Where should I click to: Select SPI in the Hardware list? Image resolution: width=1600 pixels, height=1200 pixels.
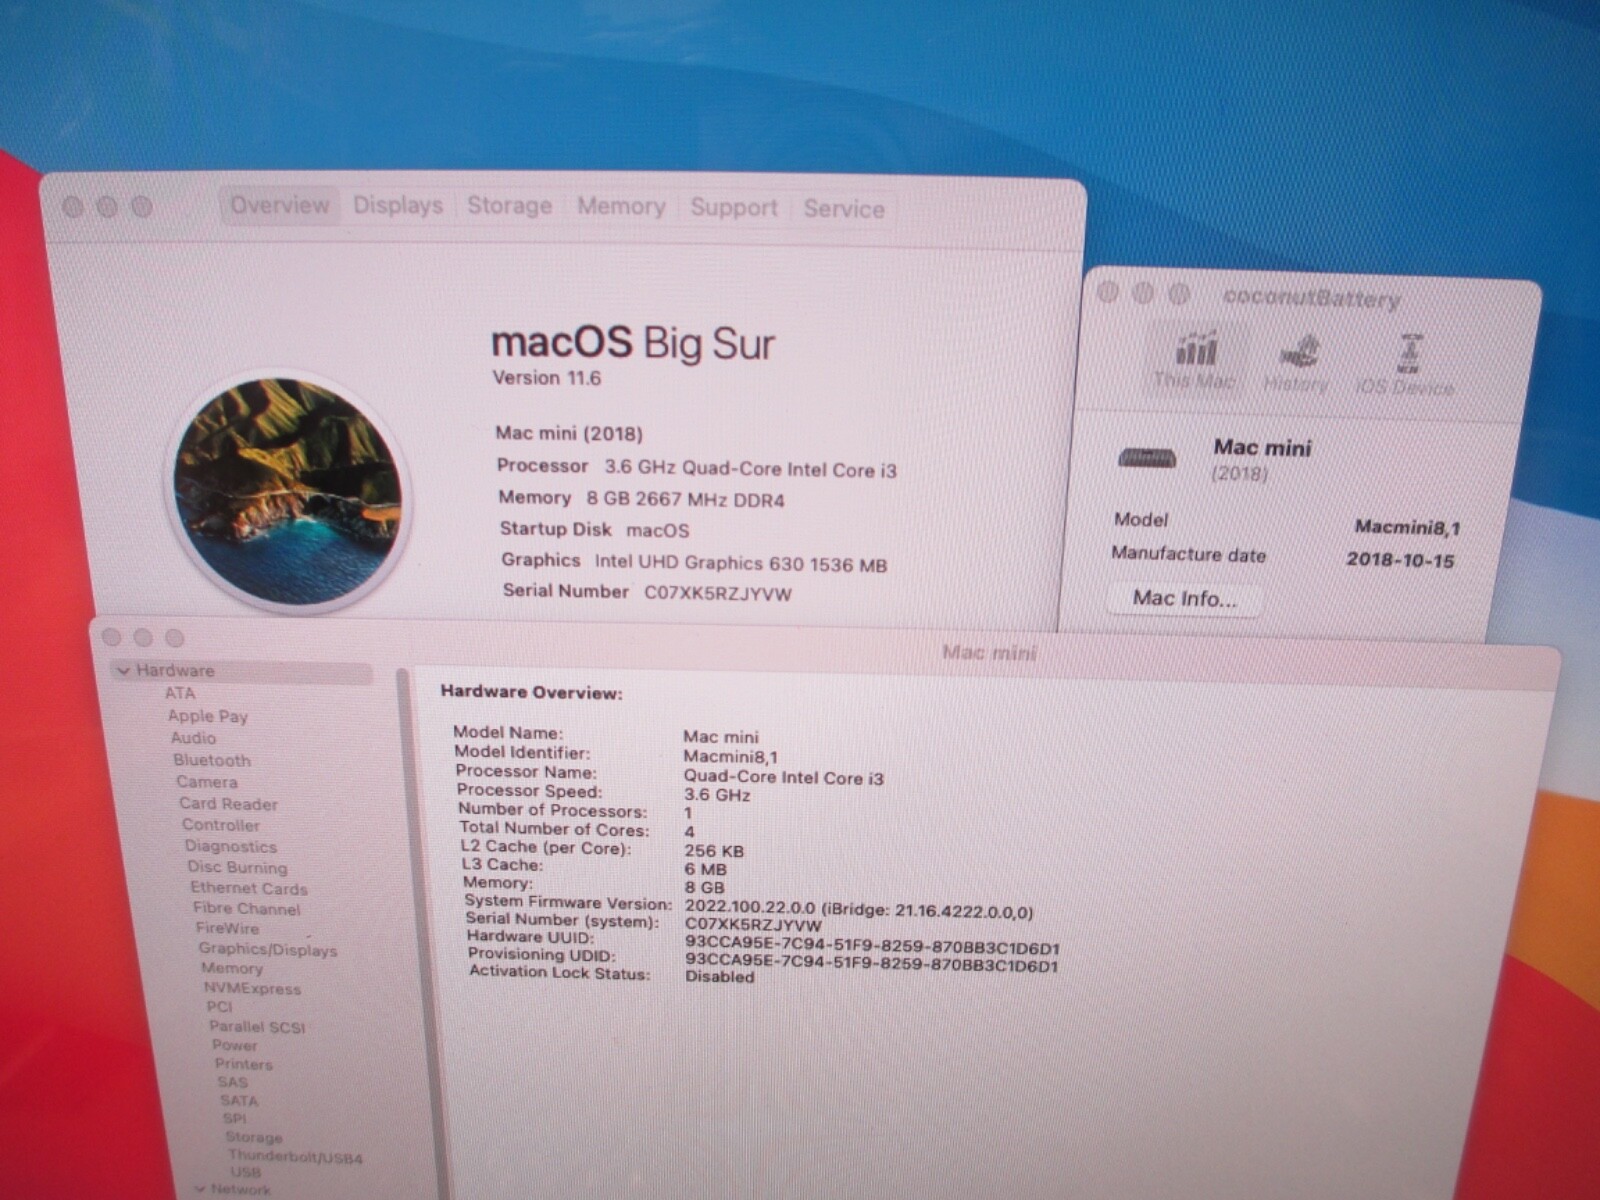[234, 1118]
